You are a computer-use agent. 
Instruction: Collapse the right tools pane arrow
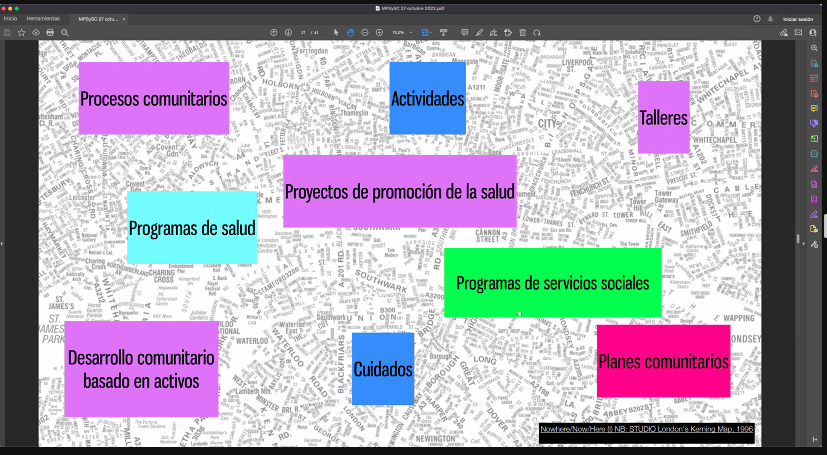804,244
